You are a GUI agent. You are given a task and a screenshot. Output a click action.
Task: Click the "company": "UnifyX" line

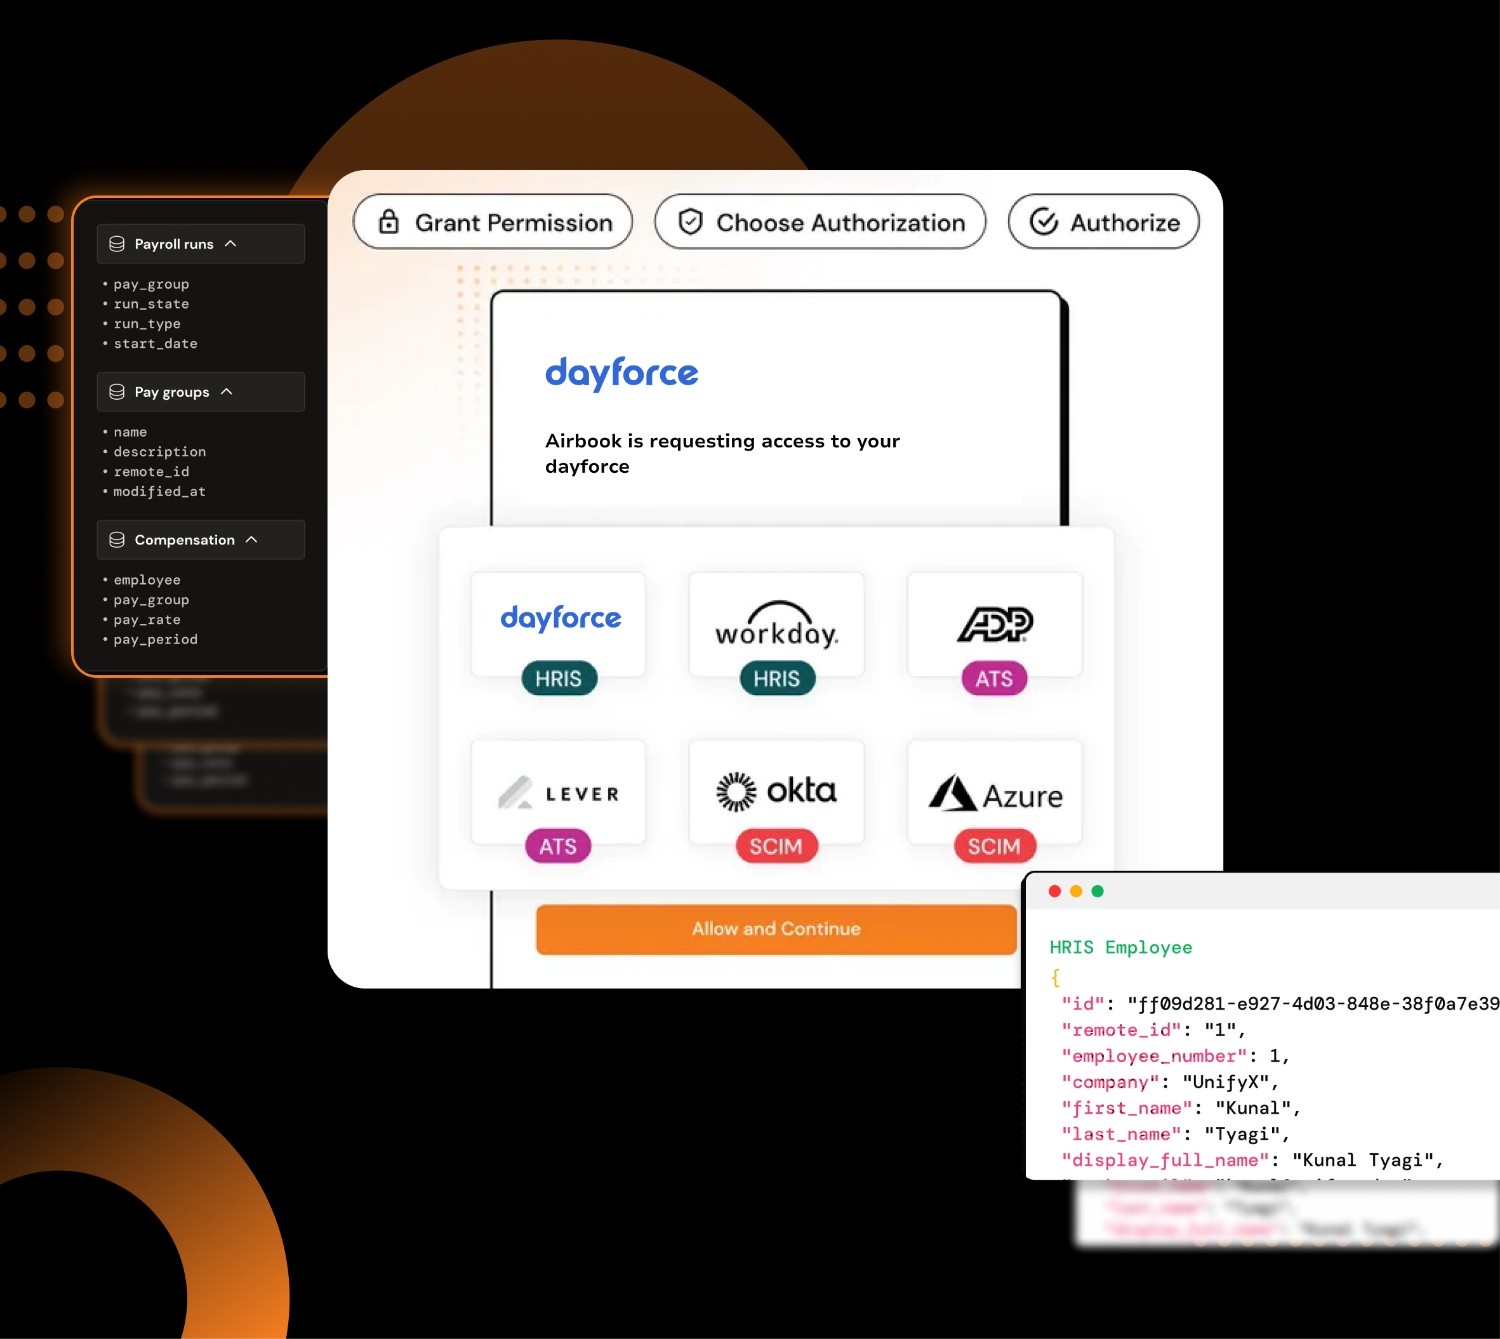(1170, 1082)
